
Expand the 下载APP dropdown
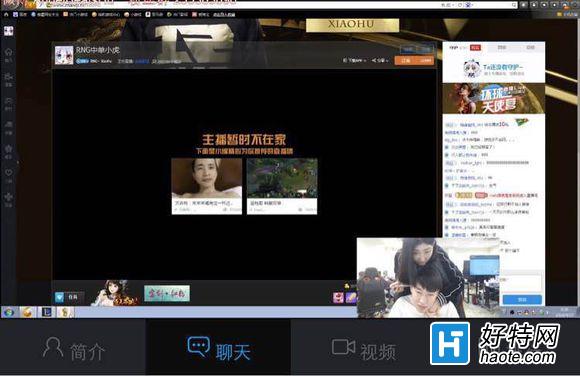pyautogui.click(x=354, y=60)
